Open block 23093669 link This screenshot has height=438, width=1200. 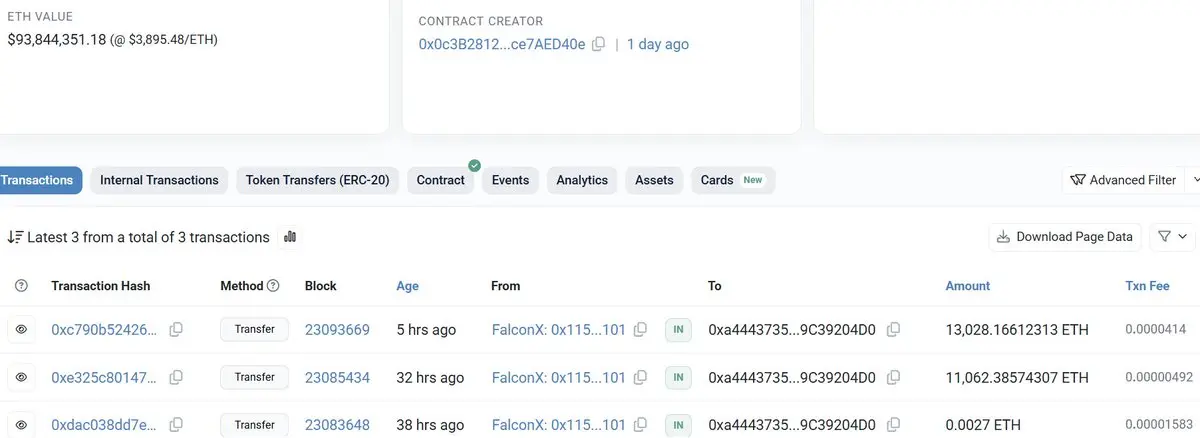click(337, 329)
